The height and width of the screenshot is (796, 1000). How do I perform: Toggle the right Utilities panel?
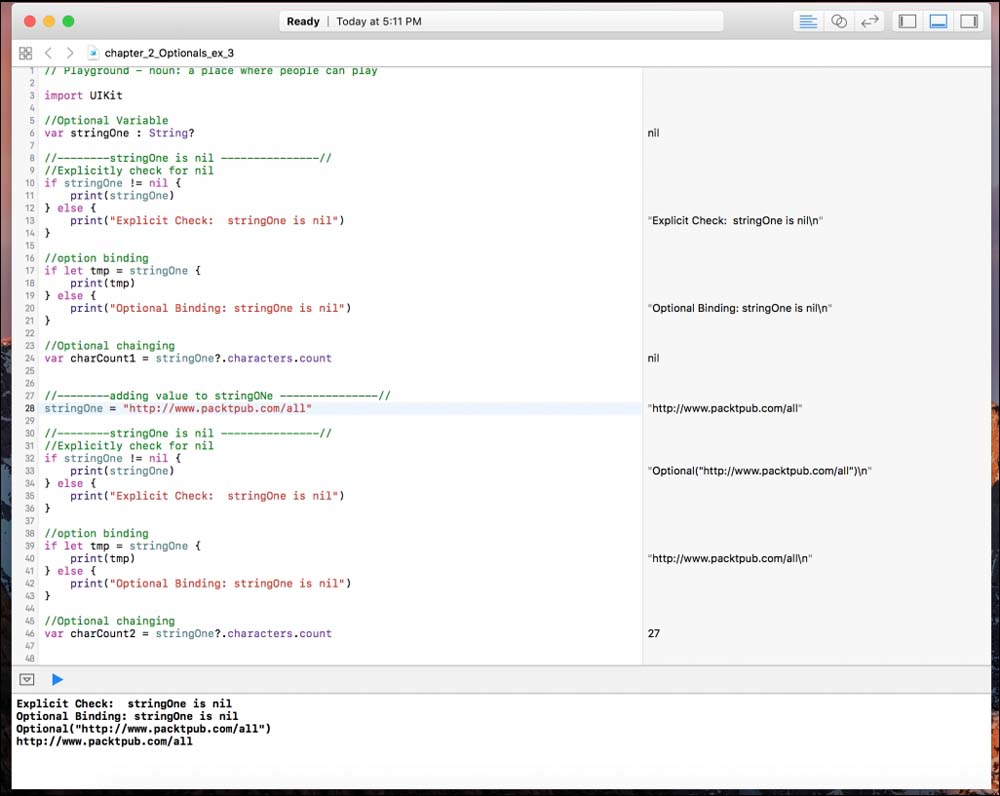pyautogui.click(x=969, y=21)
